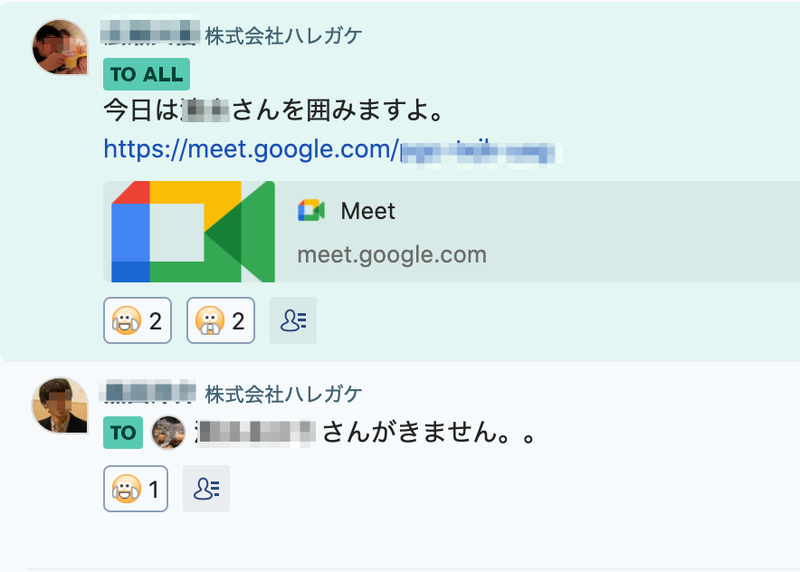This screenshot has width=800, height=572.
Task: Toggle first reaction with count 2
Action: [x=137, y=320]
